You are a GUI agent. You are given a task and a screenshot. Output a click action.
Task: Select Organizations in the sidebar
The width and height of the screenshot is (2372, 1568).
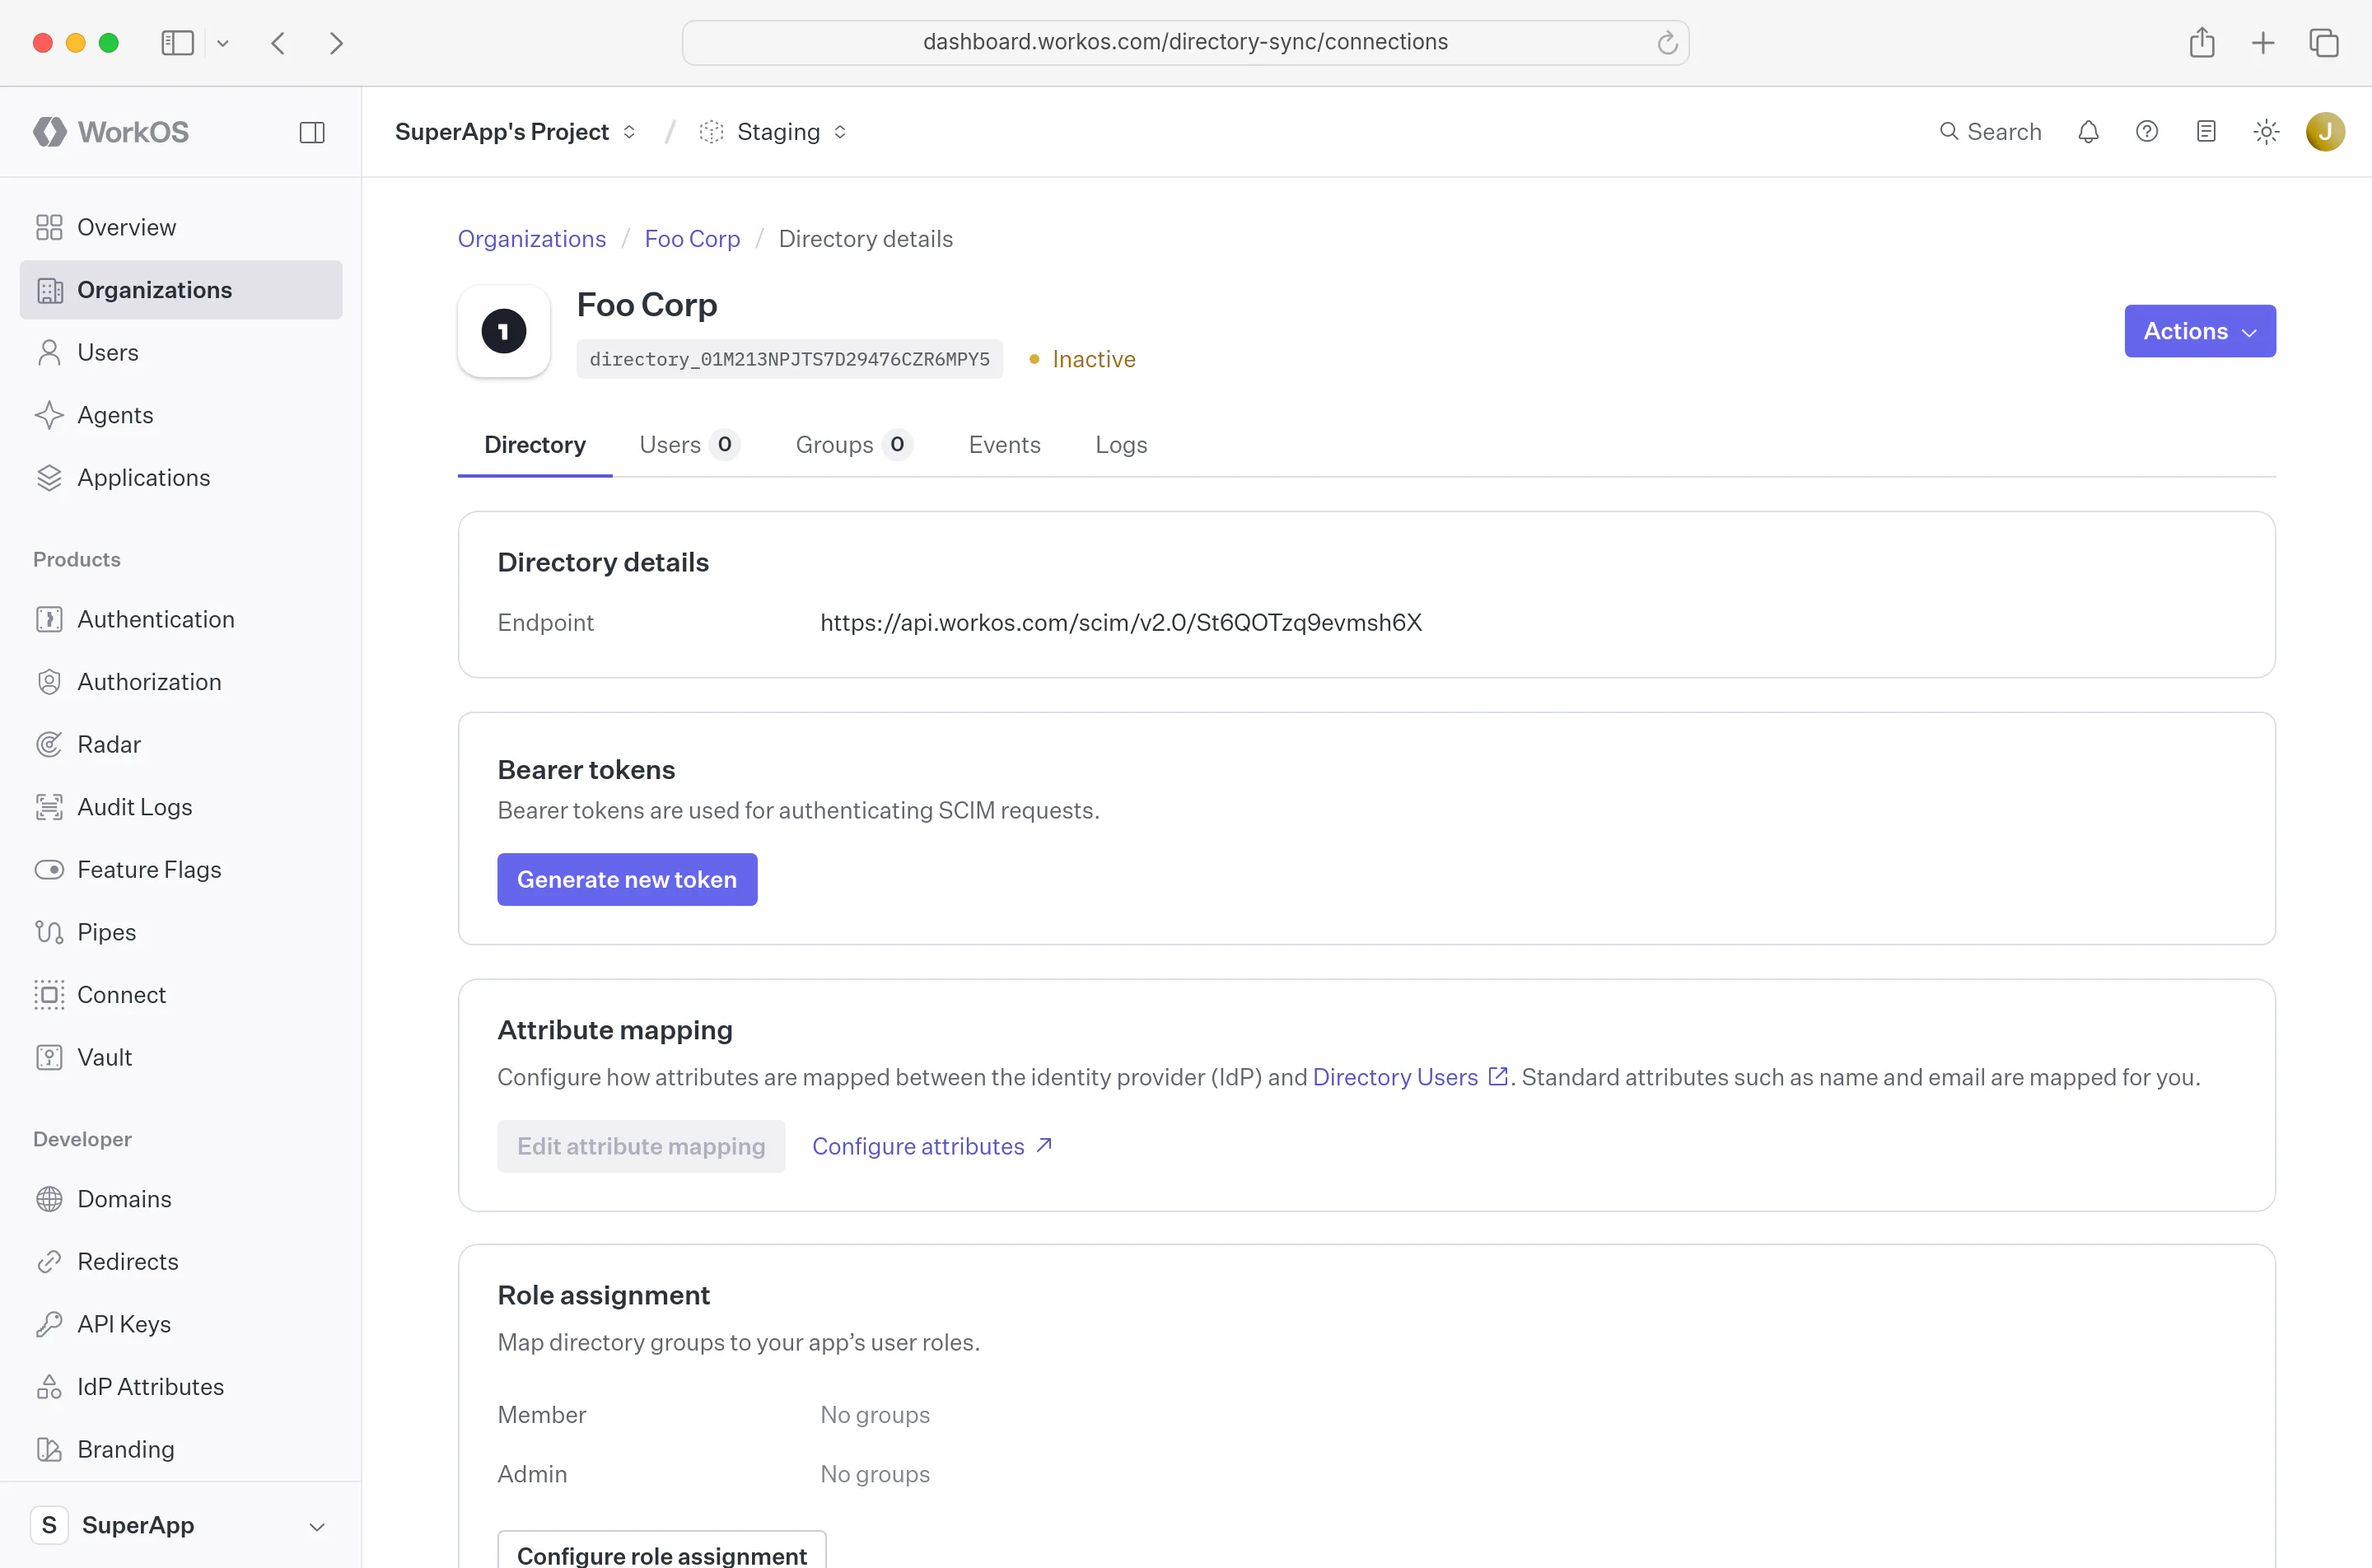click(181, 290)
